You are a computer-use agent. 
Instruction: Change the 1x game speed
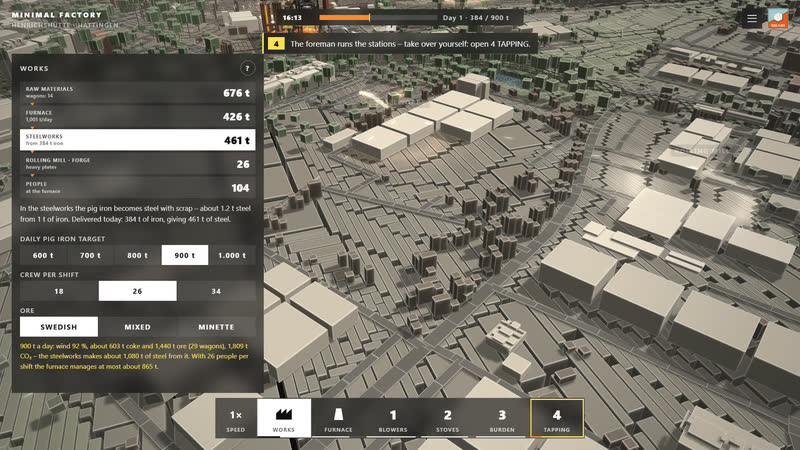(236, 418)
